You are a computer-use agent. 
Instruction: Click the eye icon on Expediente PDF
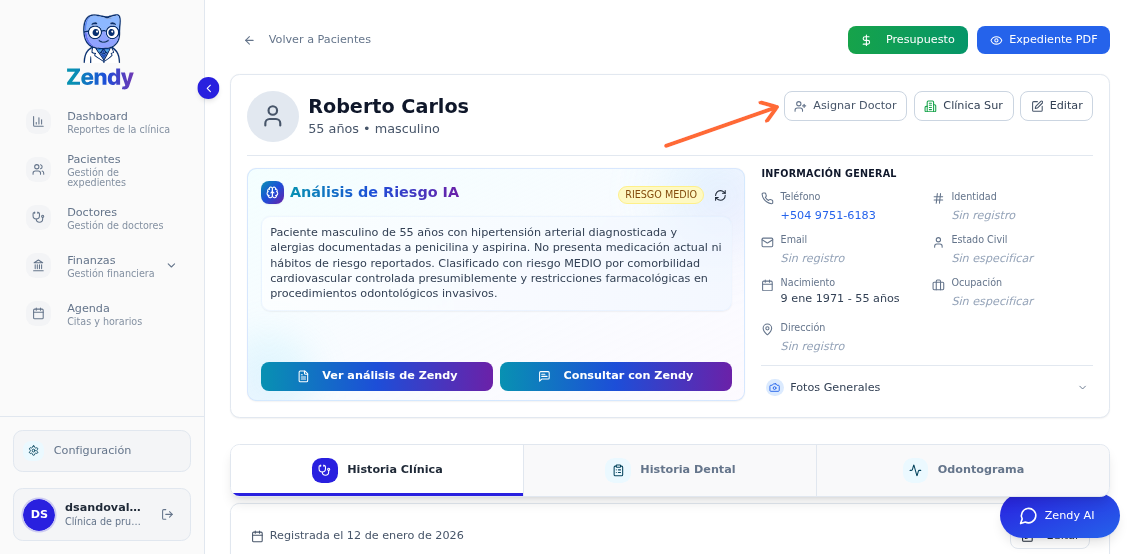pyautogui.click(x=996, y=40)
